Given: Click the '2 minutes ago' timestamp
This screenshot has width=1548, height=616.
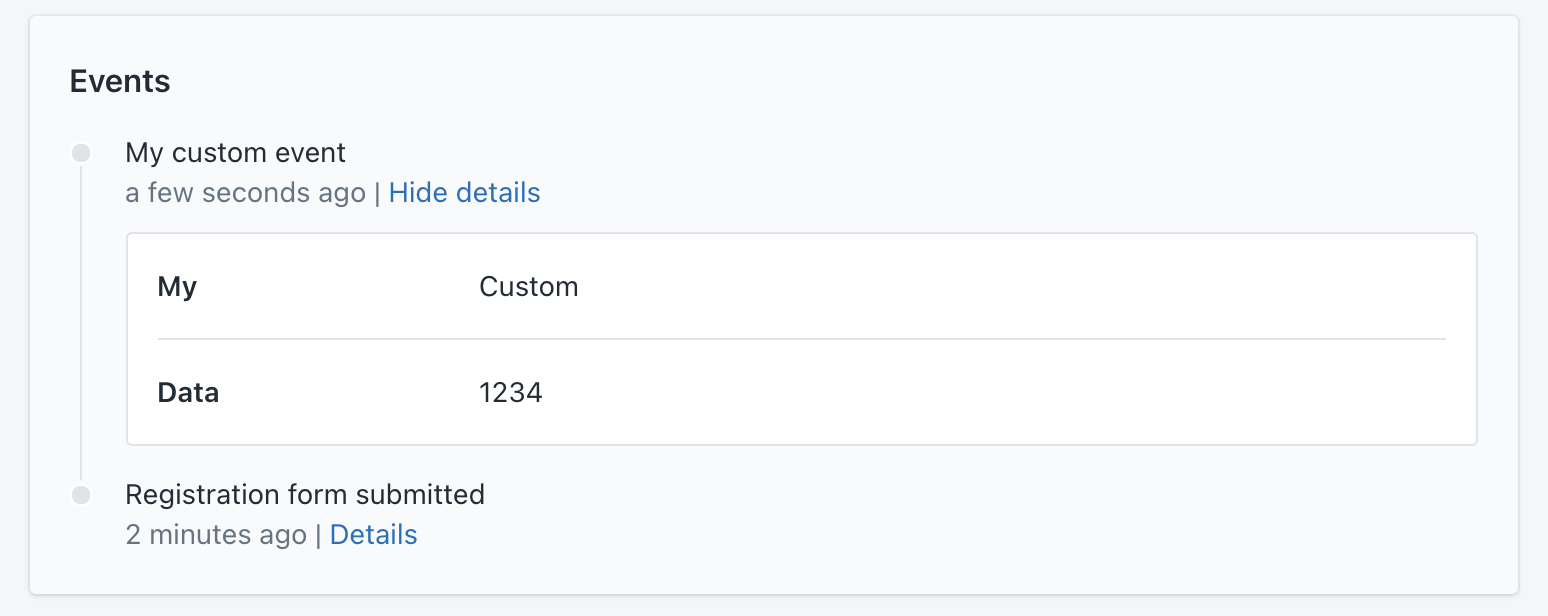Looking at the screenshot, I should coord(216,534).
